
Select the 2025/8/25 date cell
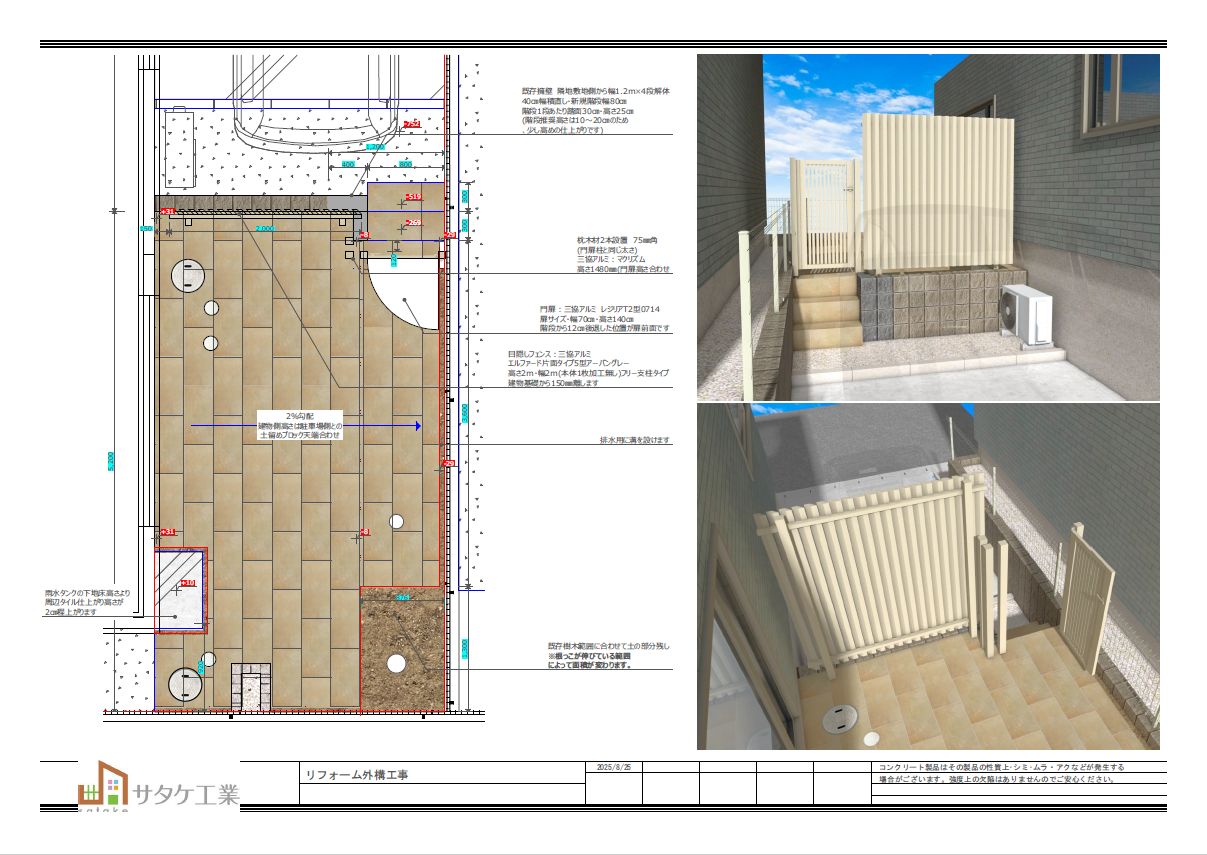click(x=612, y=767)
